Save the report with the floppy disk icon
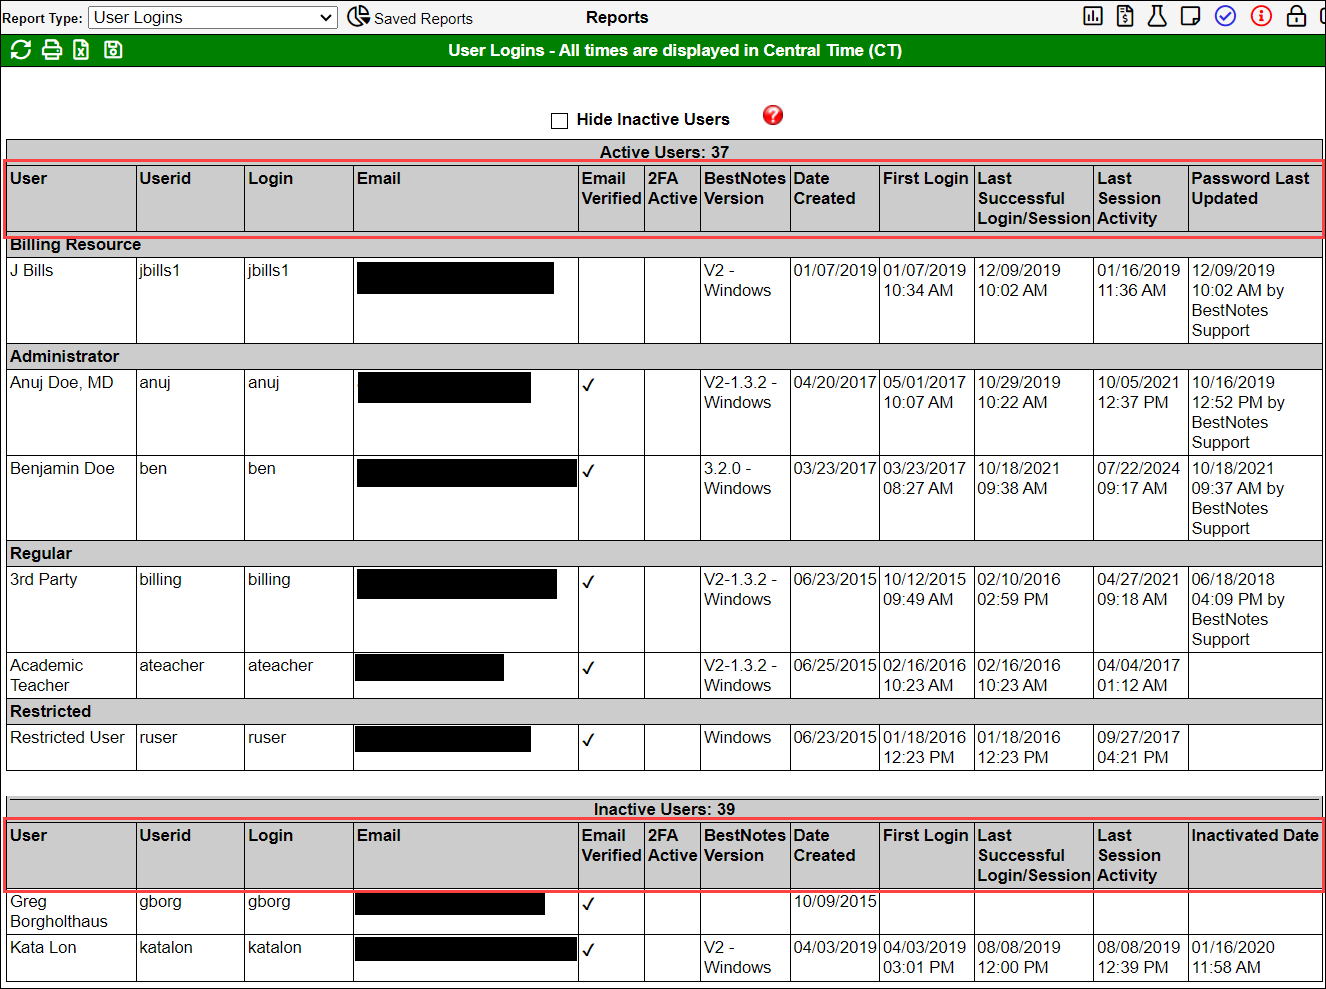Image resolution: width=1326 pixels, height=989 pixels. click(113, 50)
